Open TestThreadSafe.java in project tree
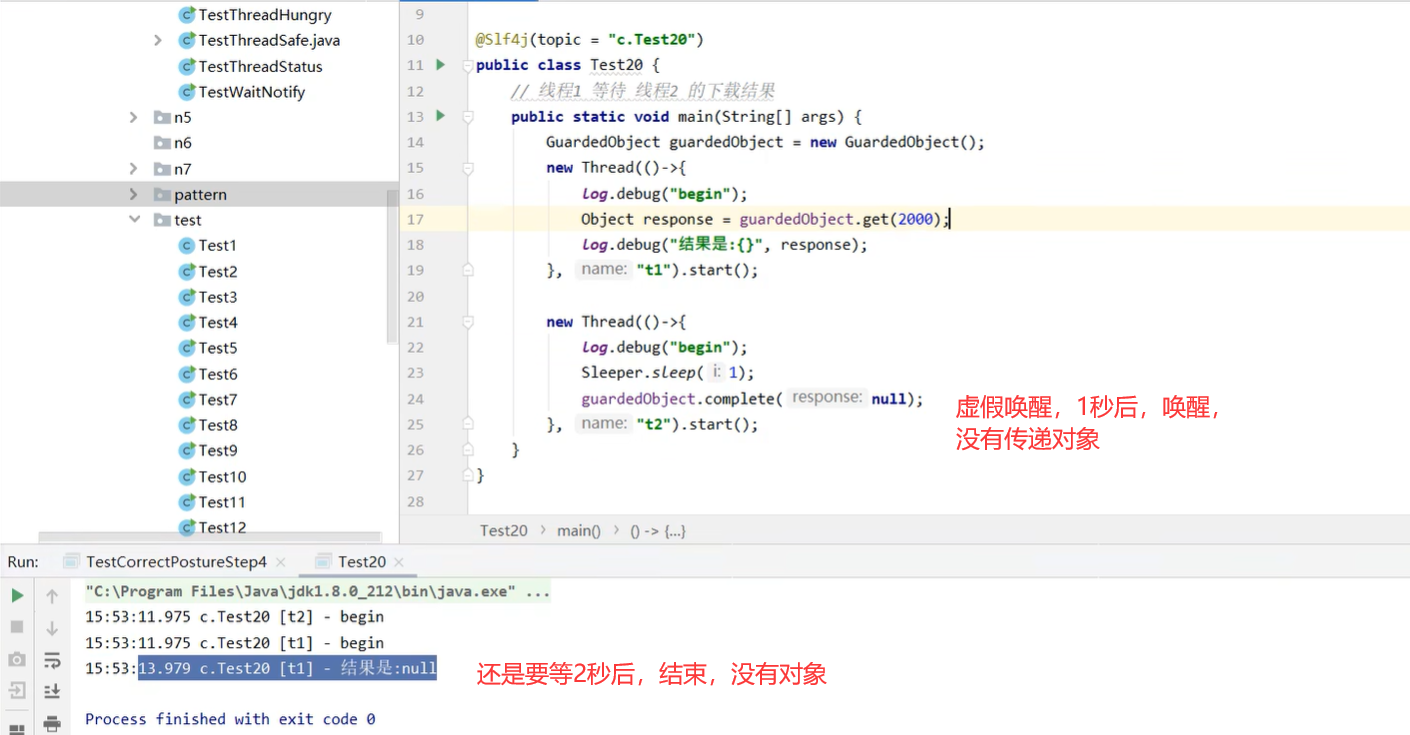The width and height of the screenshot is (1410, 735). point(268,40)
